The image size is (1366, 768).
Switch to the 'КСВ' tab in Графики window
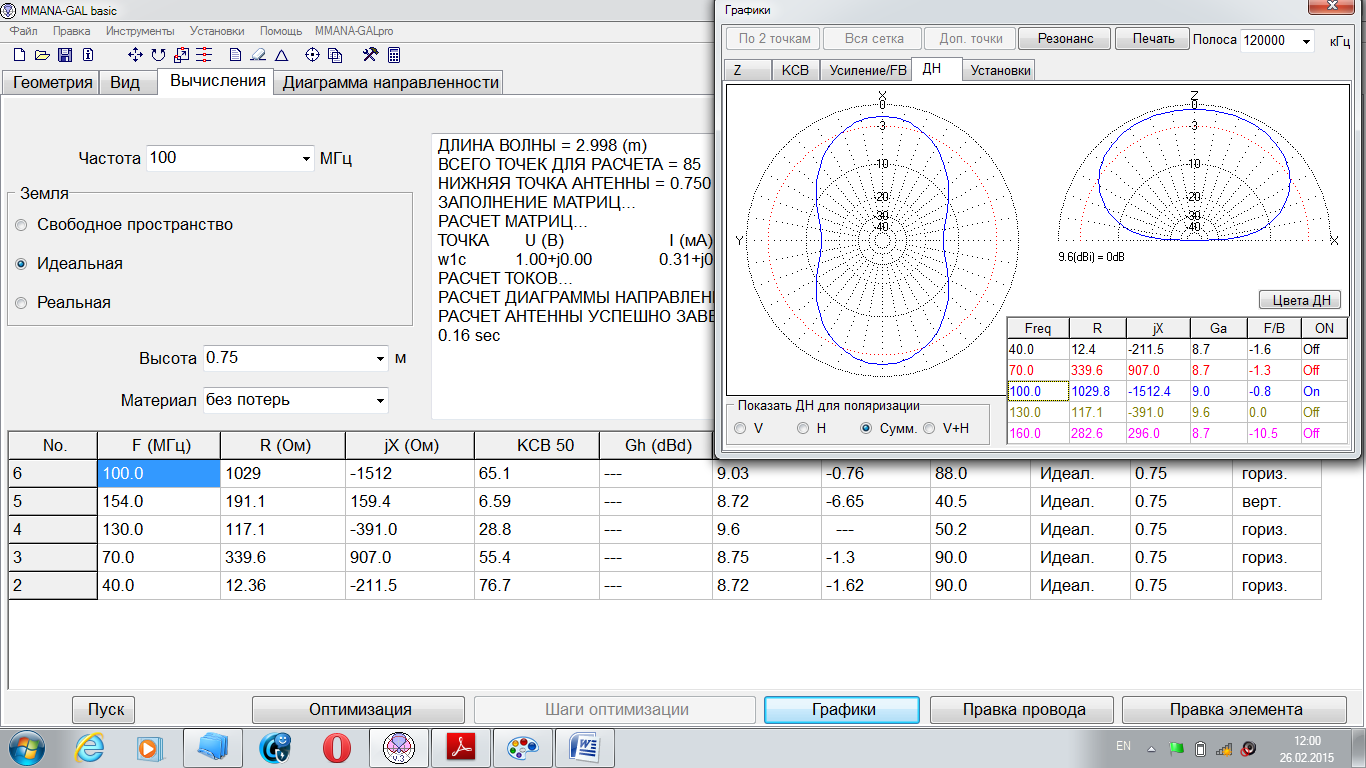(x=795, y=70)
